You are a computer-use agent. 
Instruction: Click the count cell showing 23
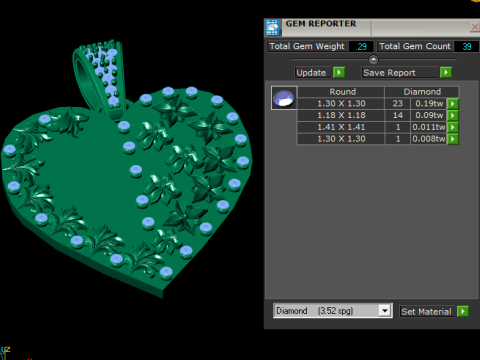coord(398,104)
